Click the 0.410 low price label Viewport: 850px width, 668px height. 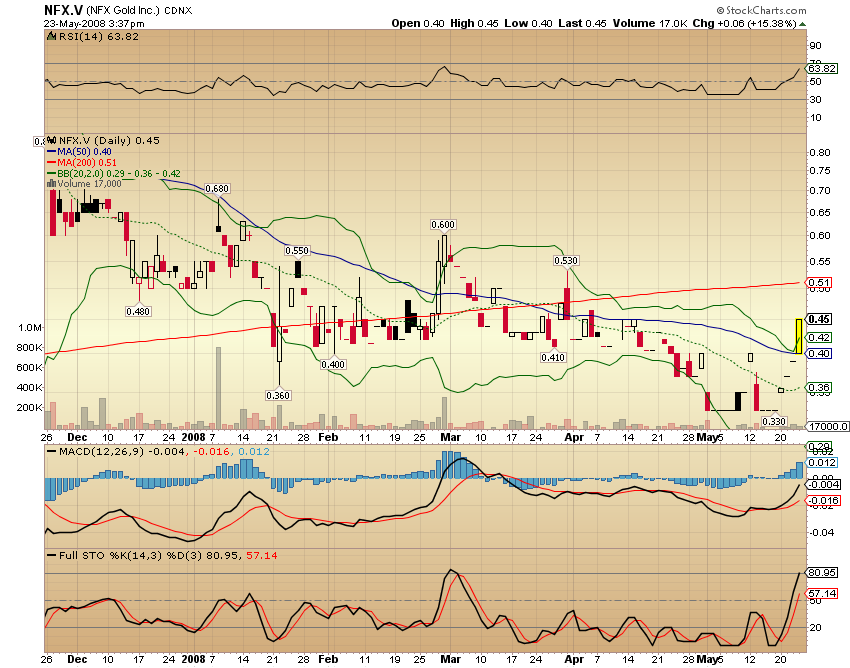[x=553, y=357]
